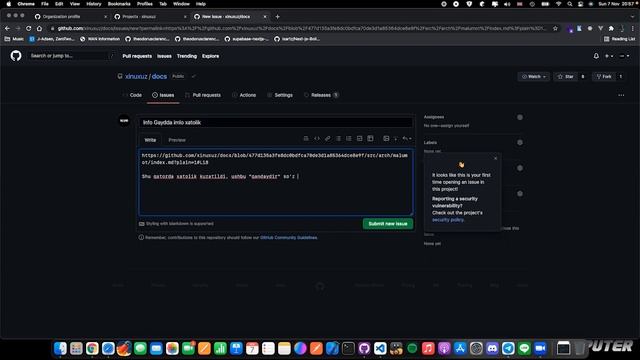
Task: Click inside the issue body text area
Action: (x=276, y=182)
